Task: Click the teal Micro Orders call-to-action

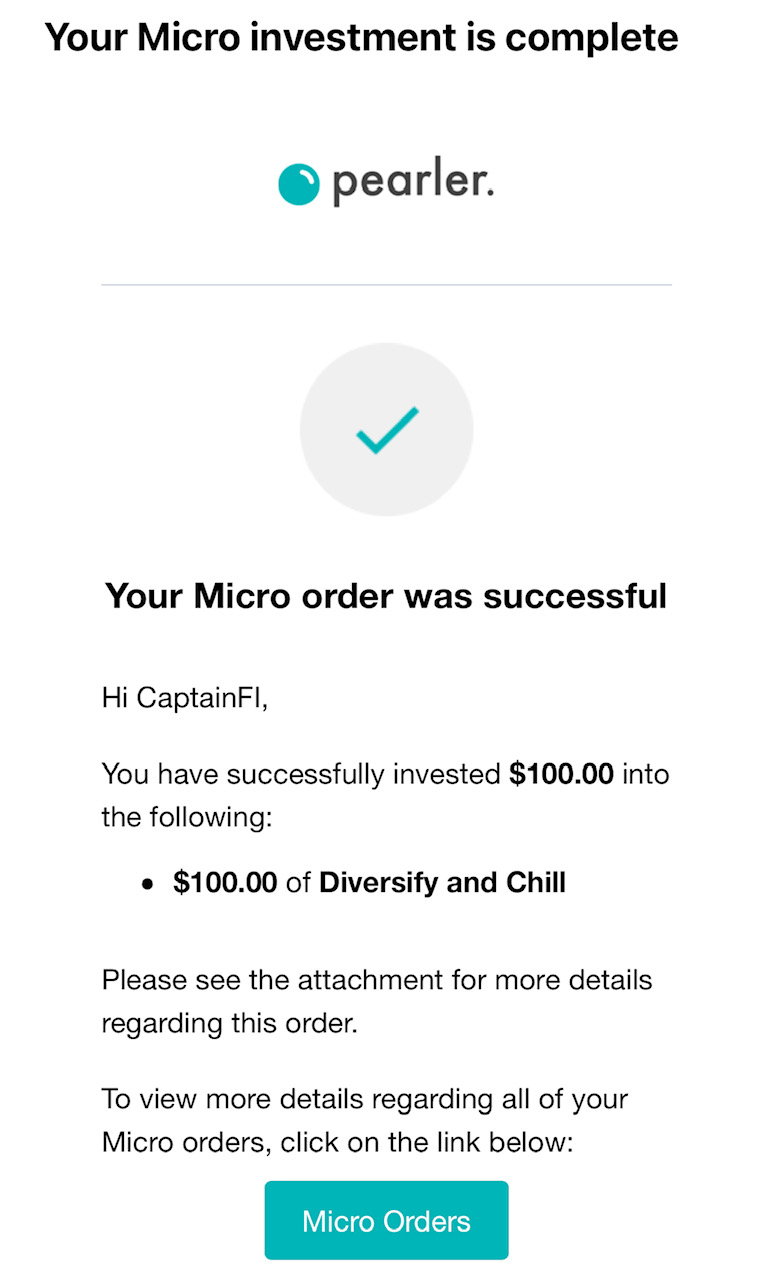Action: [x=386, y=1220]
